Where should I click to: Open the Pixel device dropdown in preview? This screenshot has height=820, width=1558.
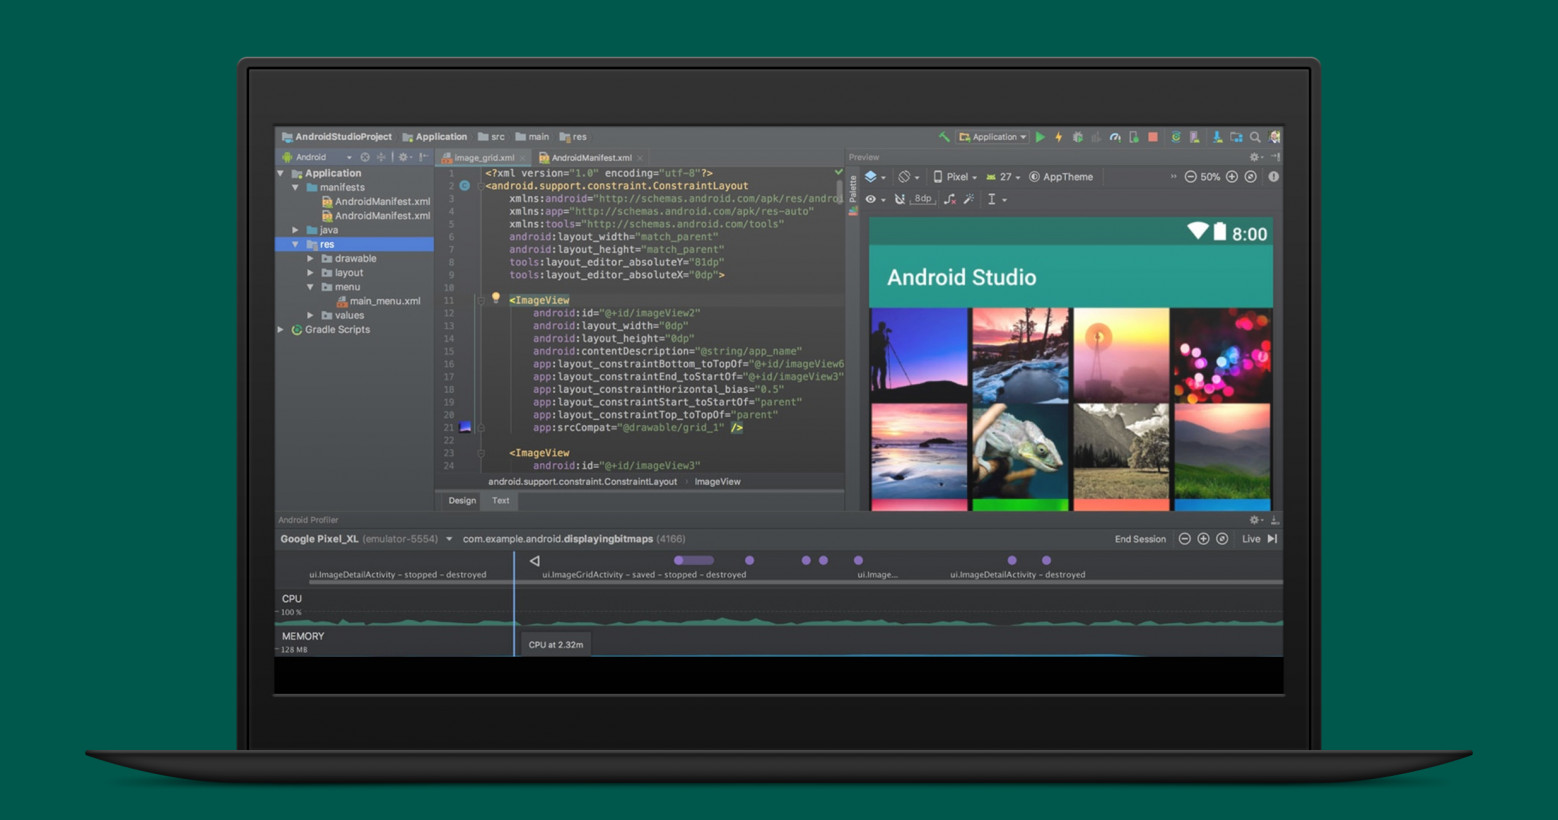955,177
